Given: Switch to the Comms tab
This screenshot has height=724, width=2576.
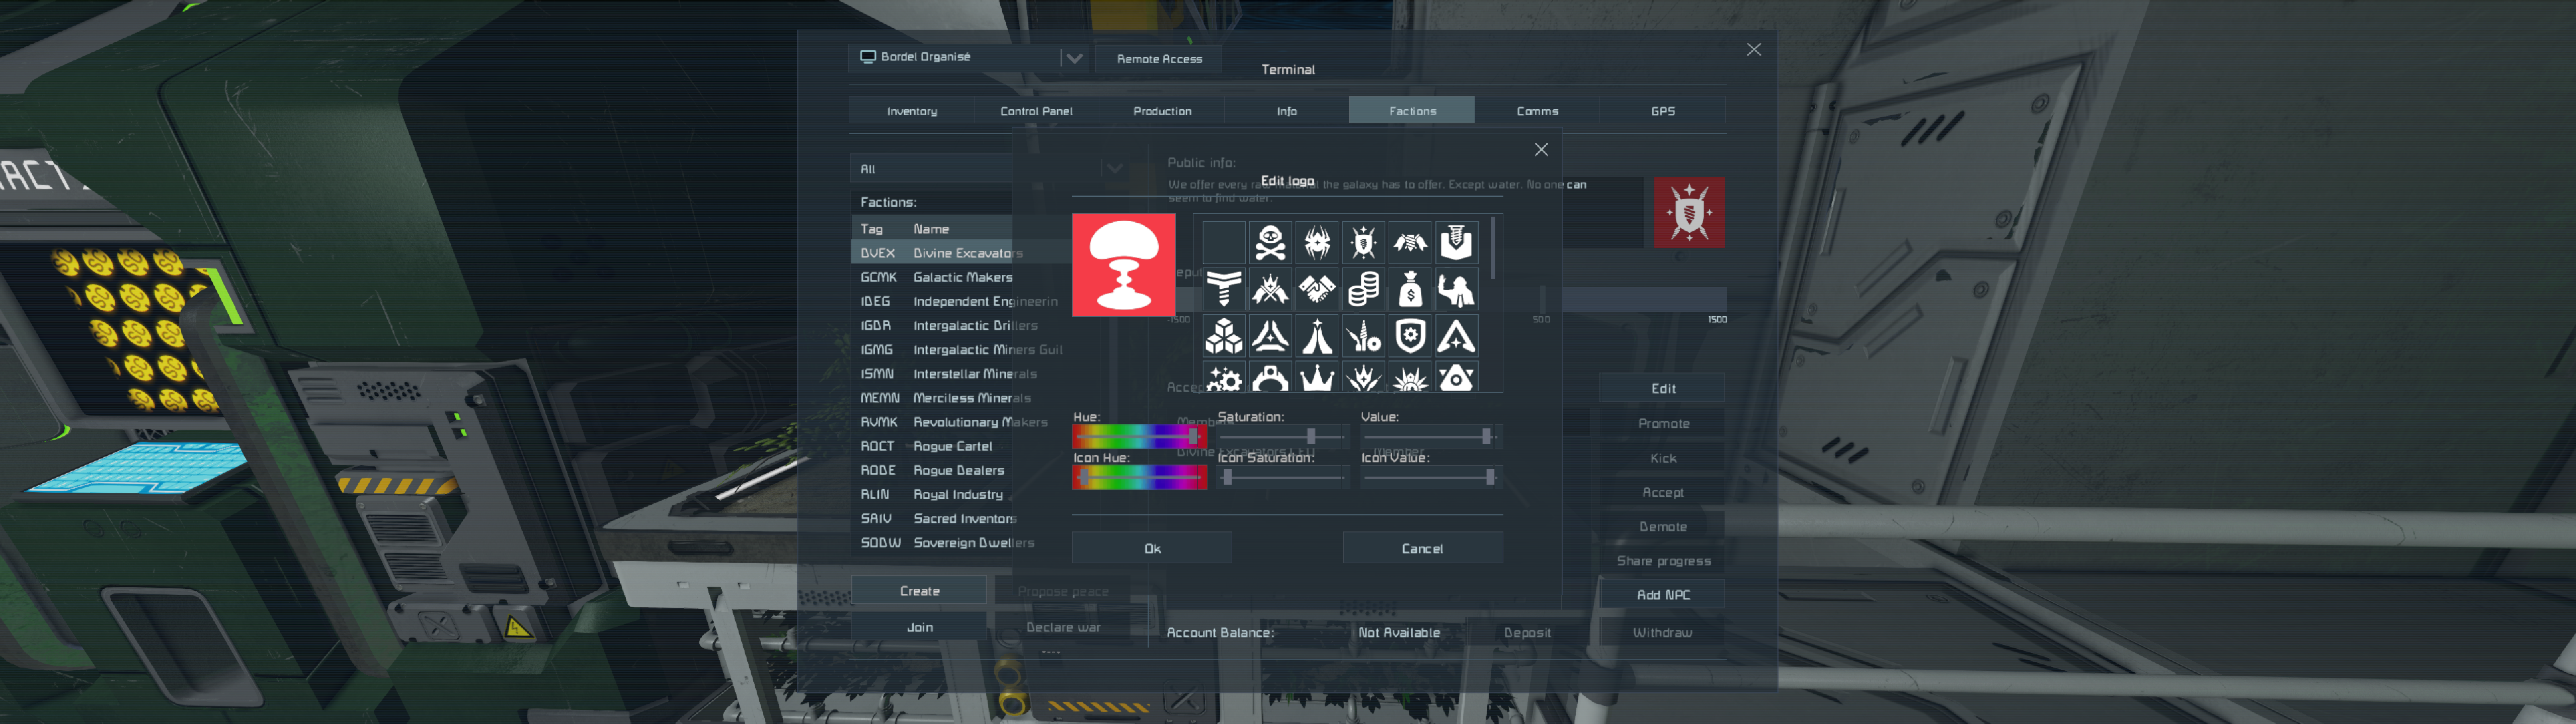Looking at the screenshot, I should [1536, 111].
